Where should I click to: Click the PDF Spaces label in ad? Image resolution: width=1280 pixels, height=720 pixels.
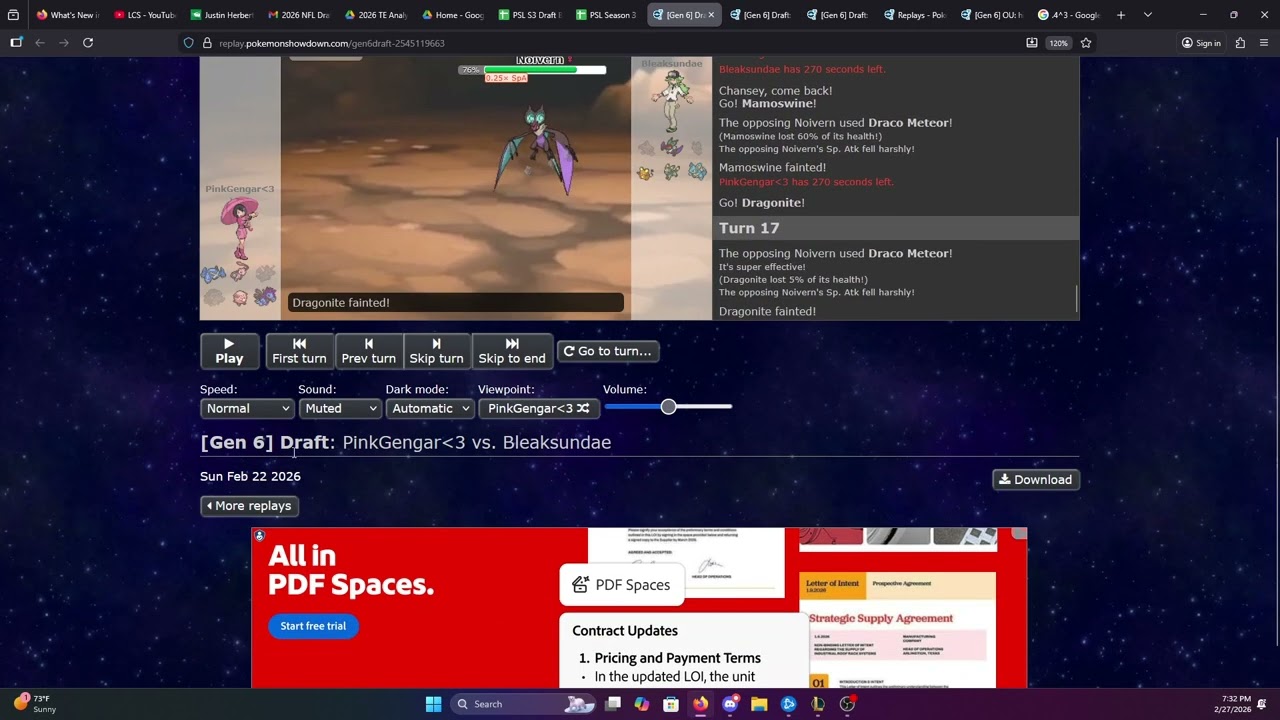pyautogui.click(x=622, y=585)
